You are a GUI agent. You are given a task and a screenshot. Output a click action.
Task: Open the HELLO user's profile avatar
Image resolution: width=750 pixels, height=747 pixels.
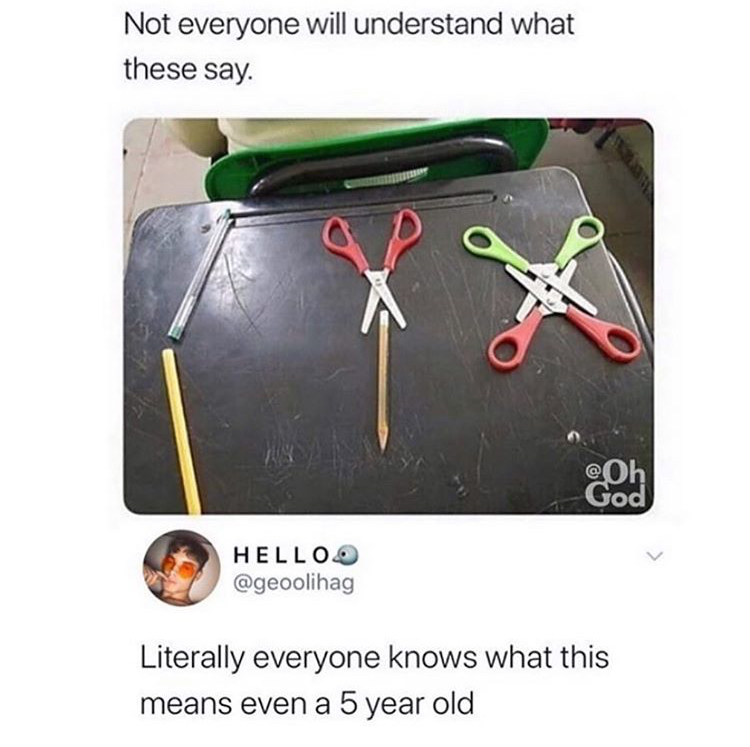point(182,568)
